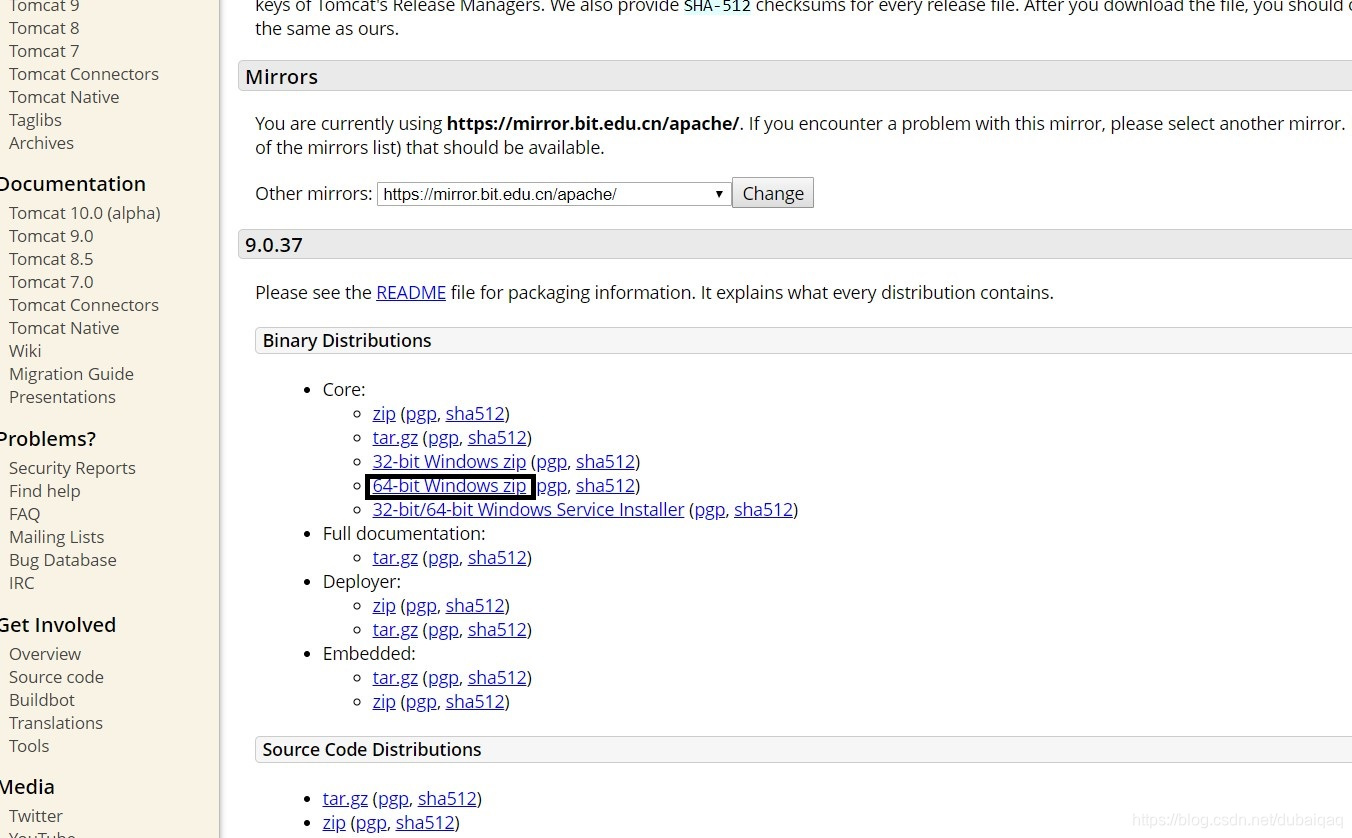
Task: Open the Translations sidebar link
Action: coord(56,723)
